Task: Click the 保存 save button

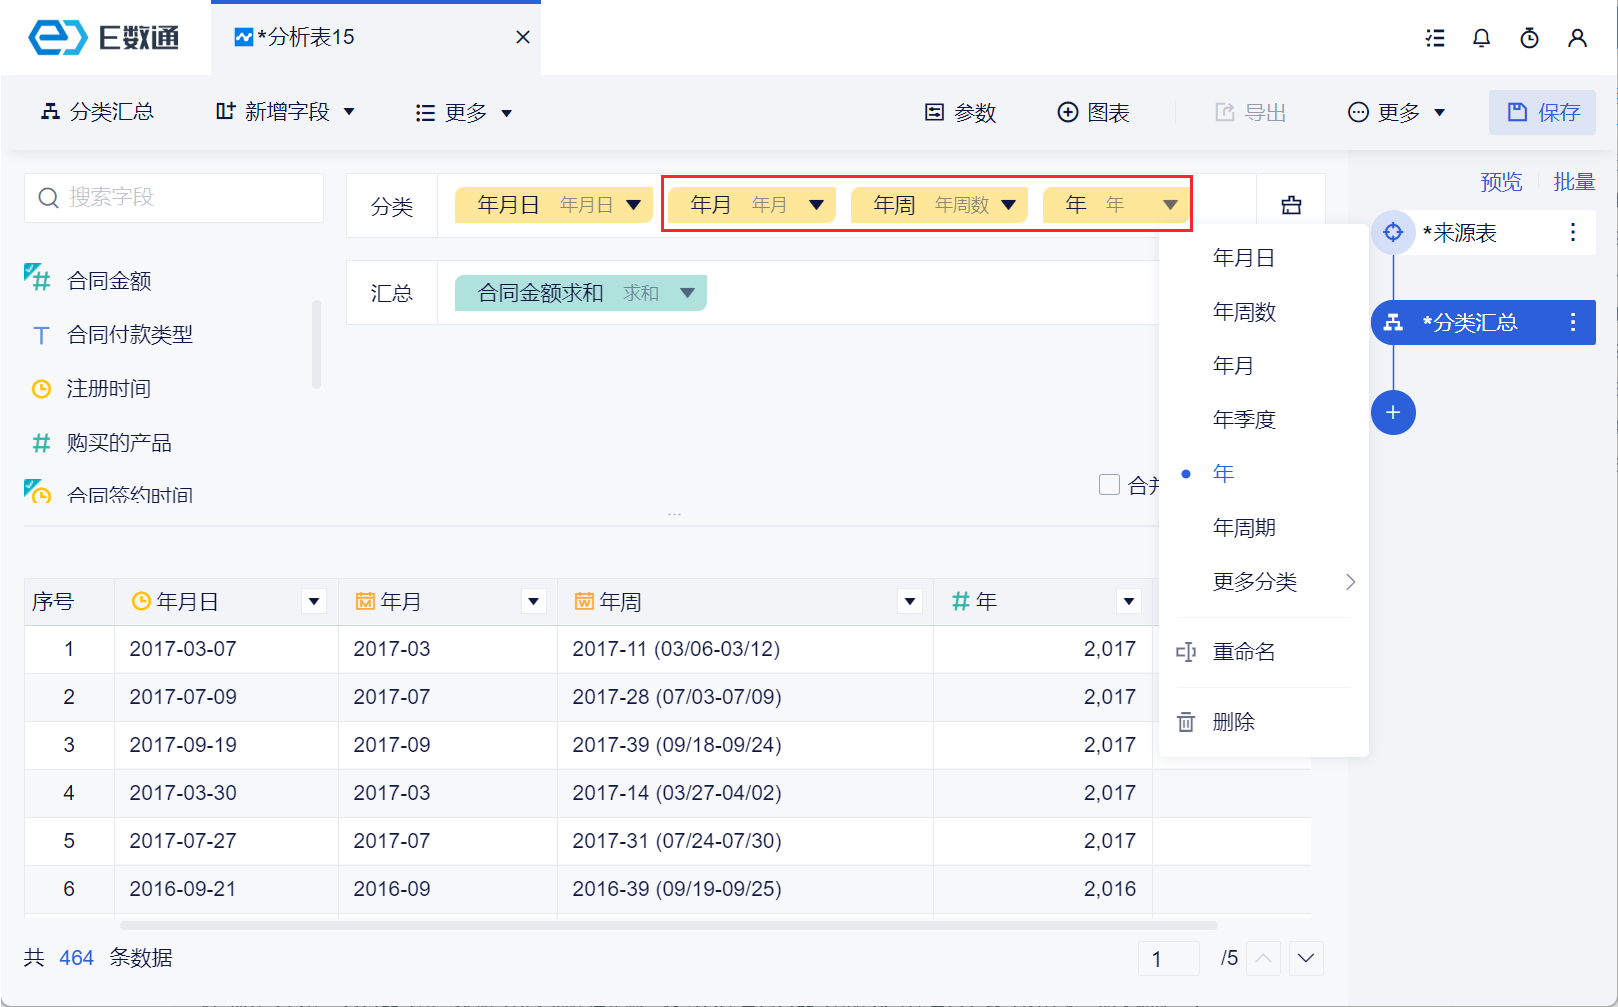Action: 1542,112
